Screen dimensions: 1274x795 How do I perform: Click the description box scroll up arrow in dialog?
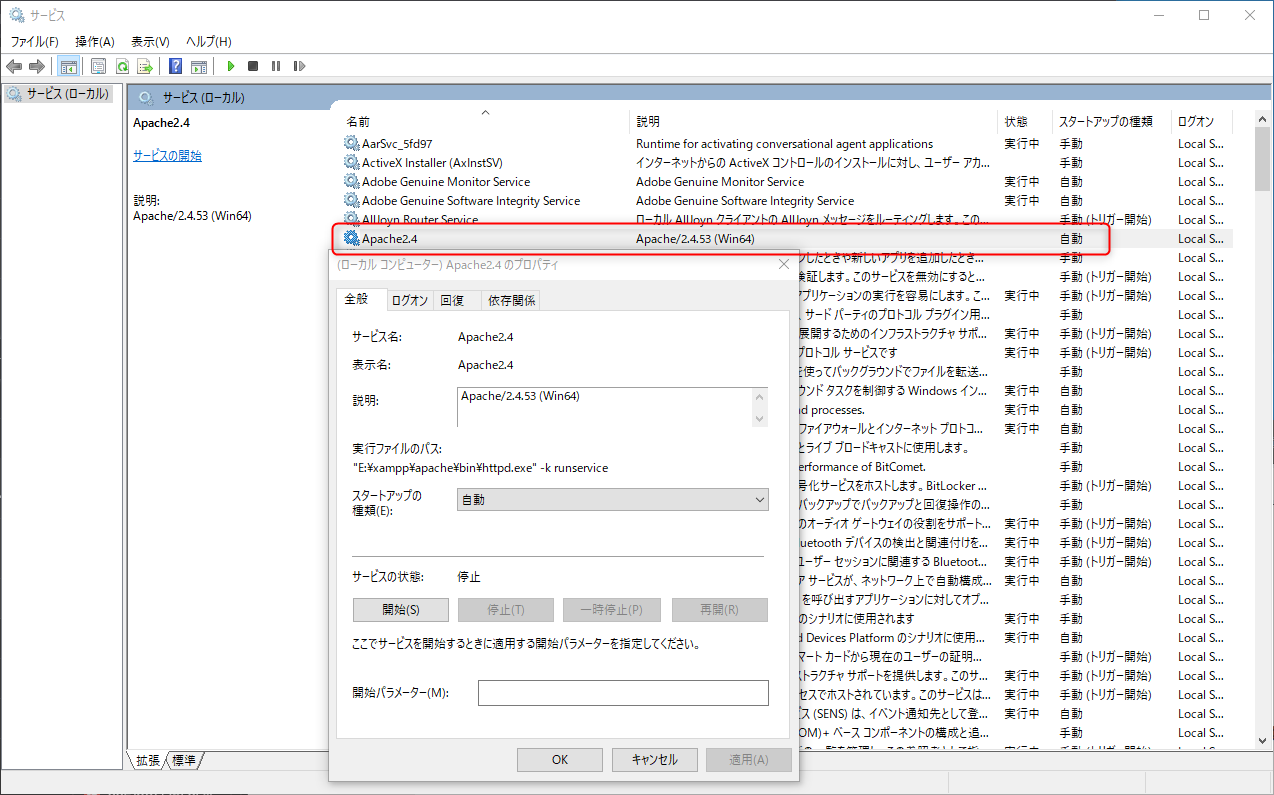point(760,397)
